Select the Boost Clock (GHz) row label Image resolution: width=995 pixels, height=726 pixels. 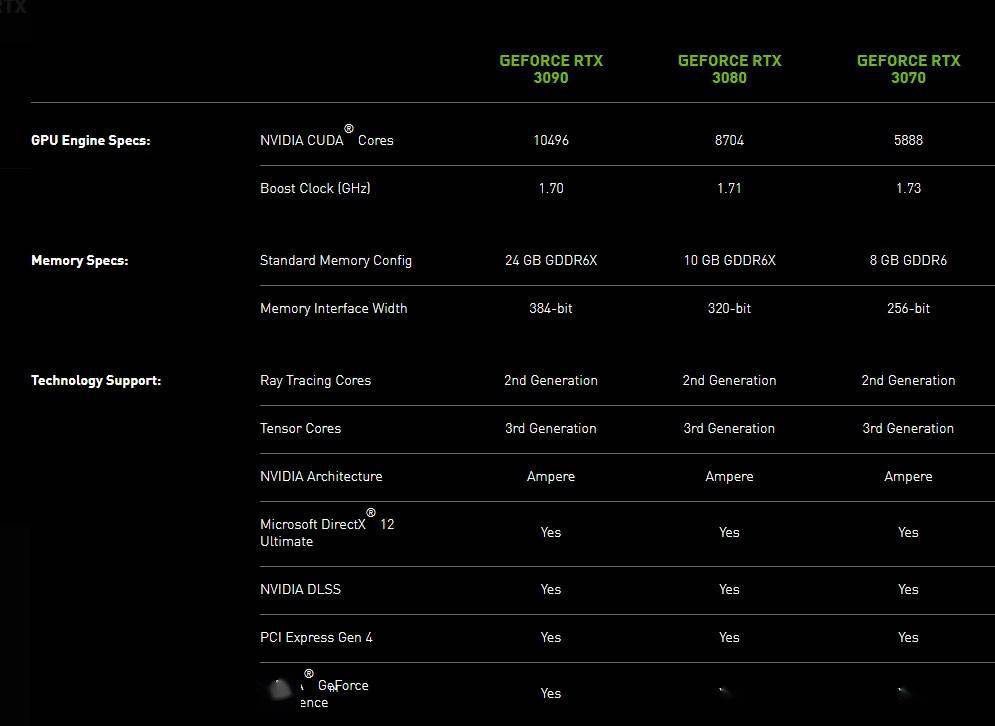pos(315,188)
